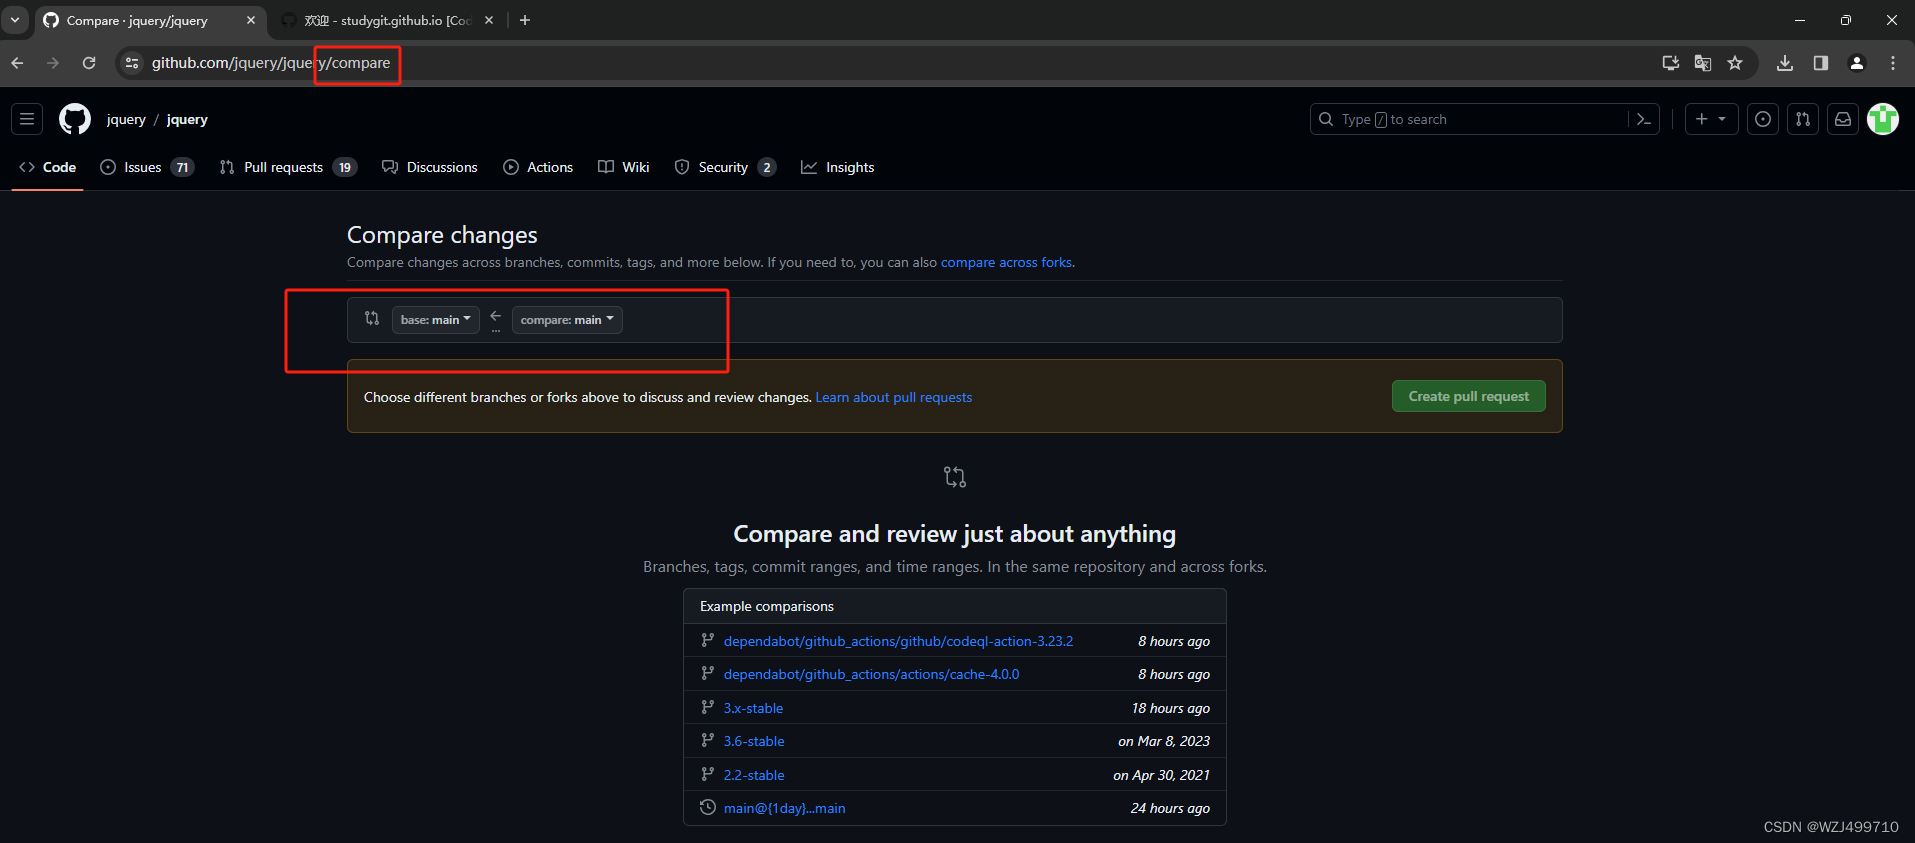Image resolution: width=1915 pixels, height=843 pixels.
Task: View site information icon in address bar
Action: point(132,63)
